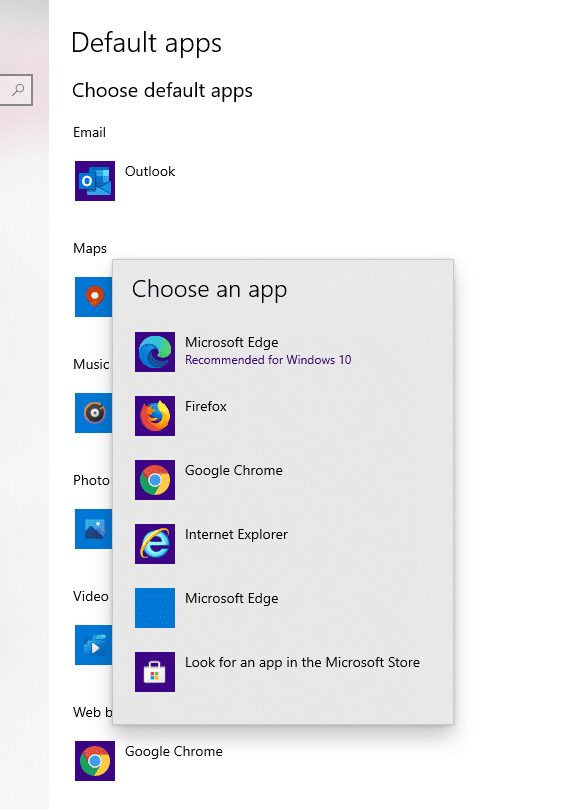Select Internet Explorer text entry
The height and width of the screenshot is (809, 561).
[236, 535]
